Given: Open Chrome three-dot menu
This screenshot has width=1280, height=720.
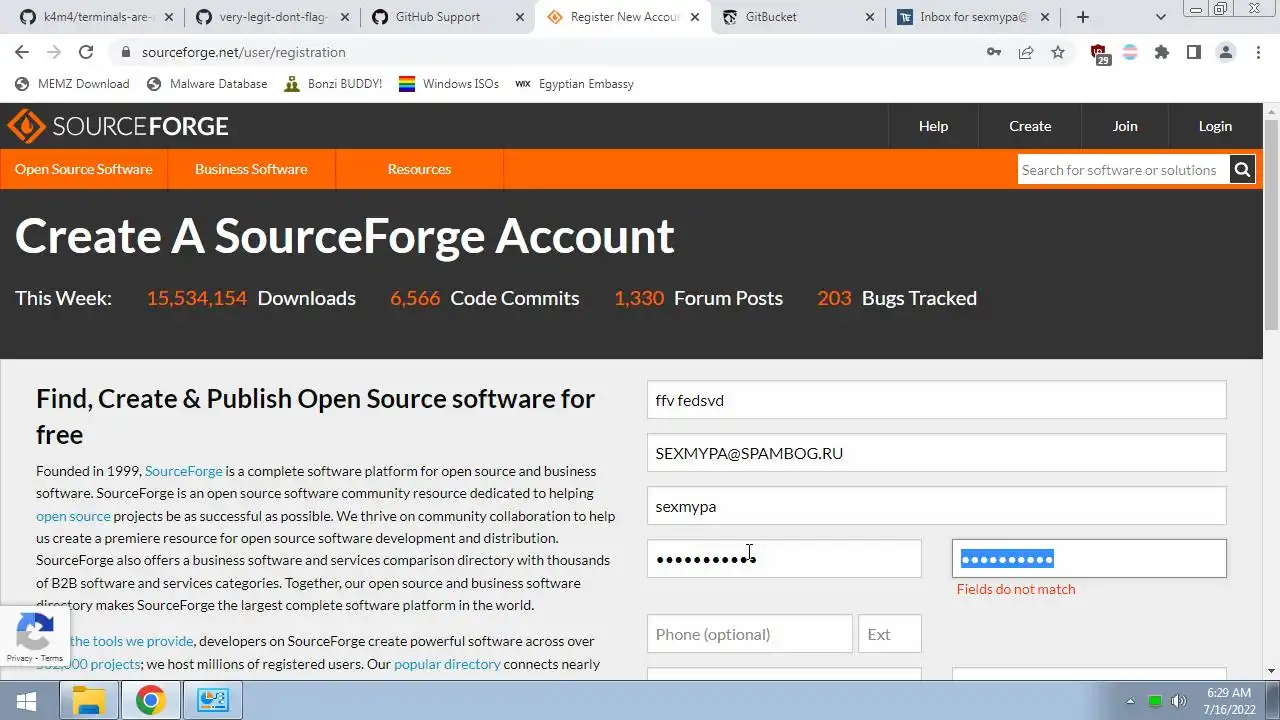Looking at the screenshot, I should (x=1258, y=52).
